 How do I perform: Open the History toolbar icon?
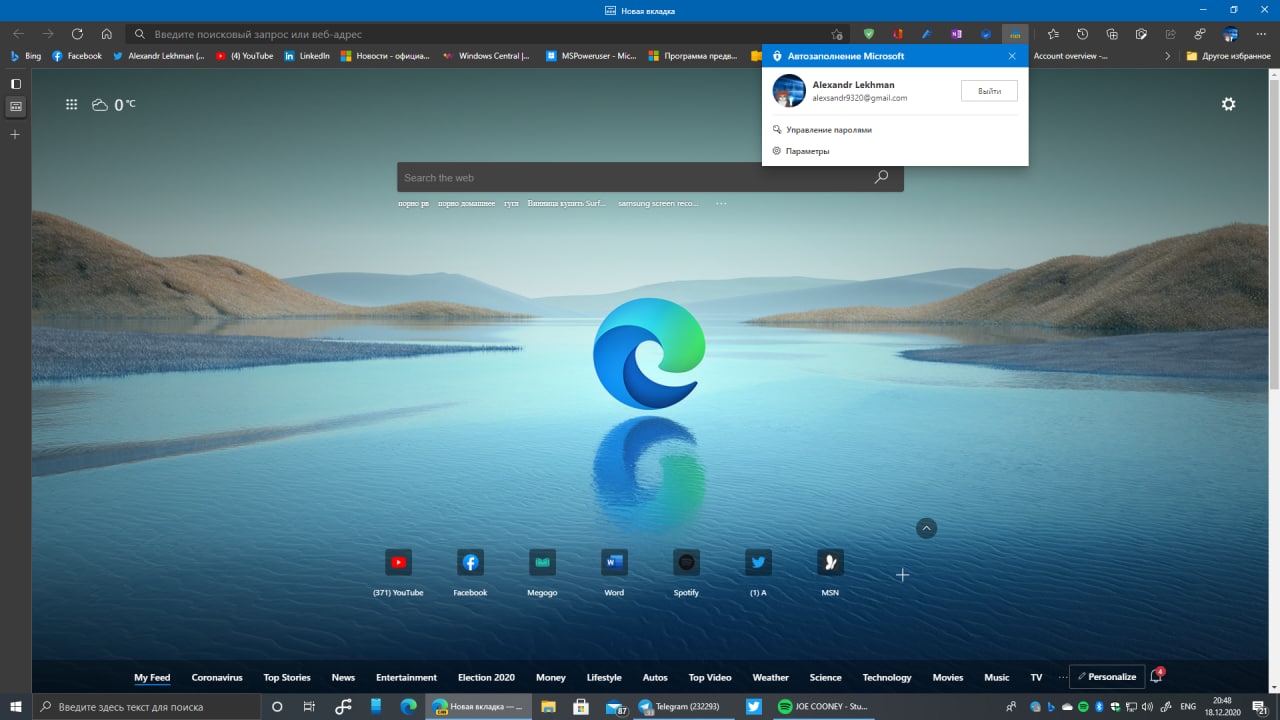coord(1082,34)
